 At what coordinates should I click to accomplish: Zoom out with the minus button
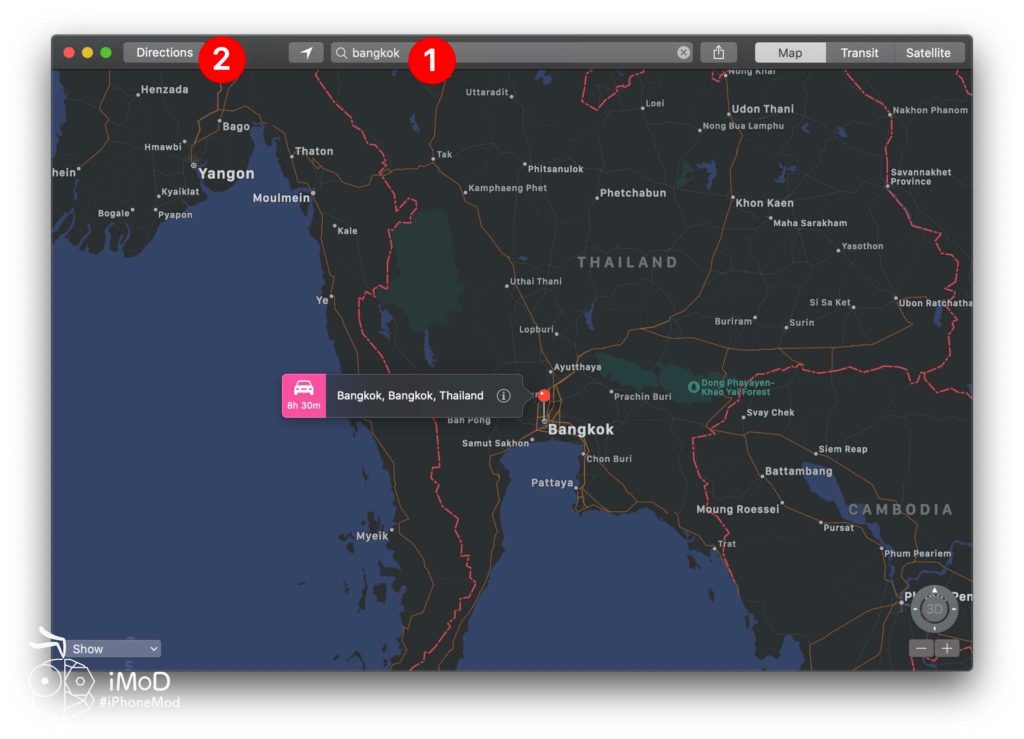coord(921,648)
